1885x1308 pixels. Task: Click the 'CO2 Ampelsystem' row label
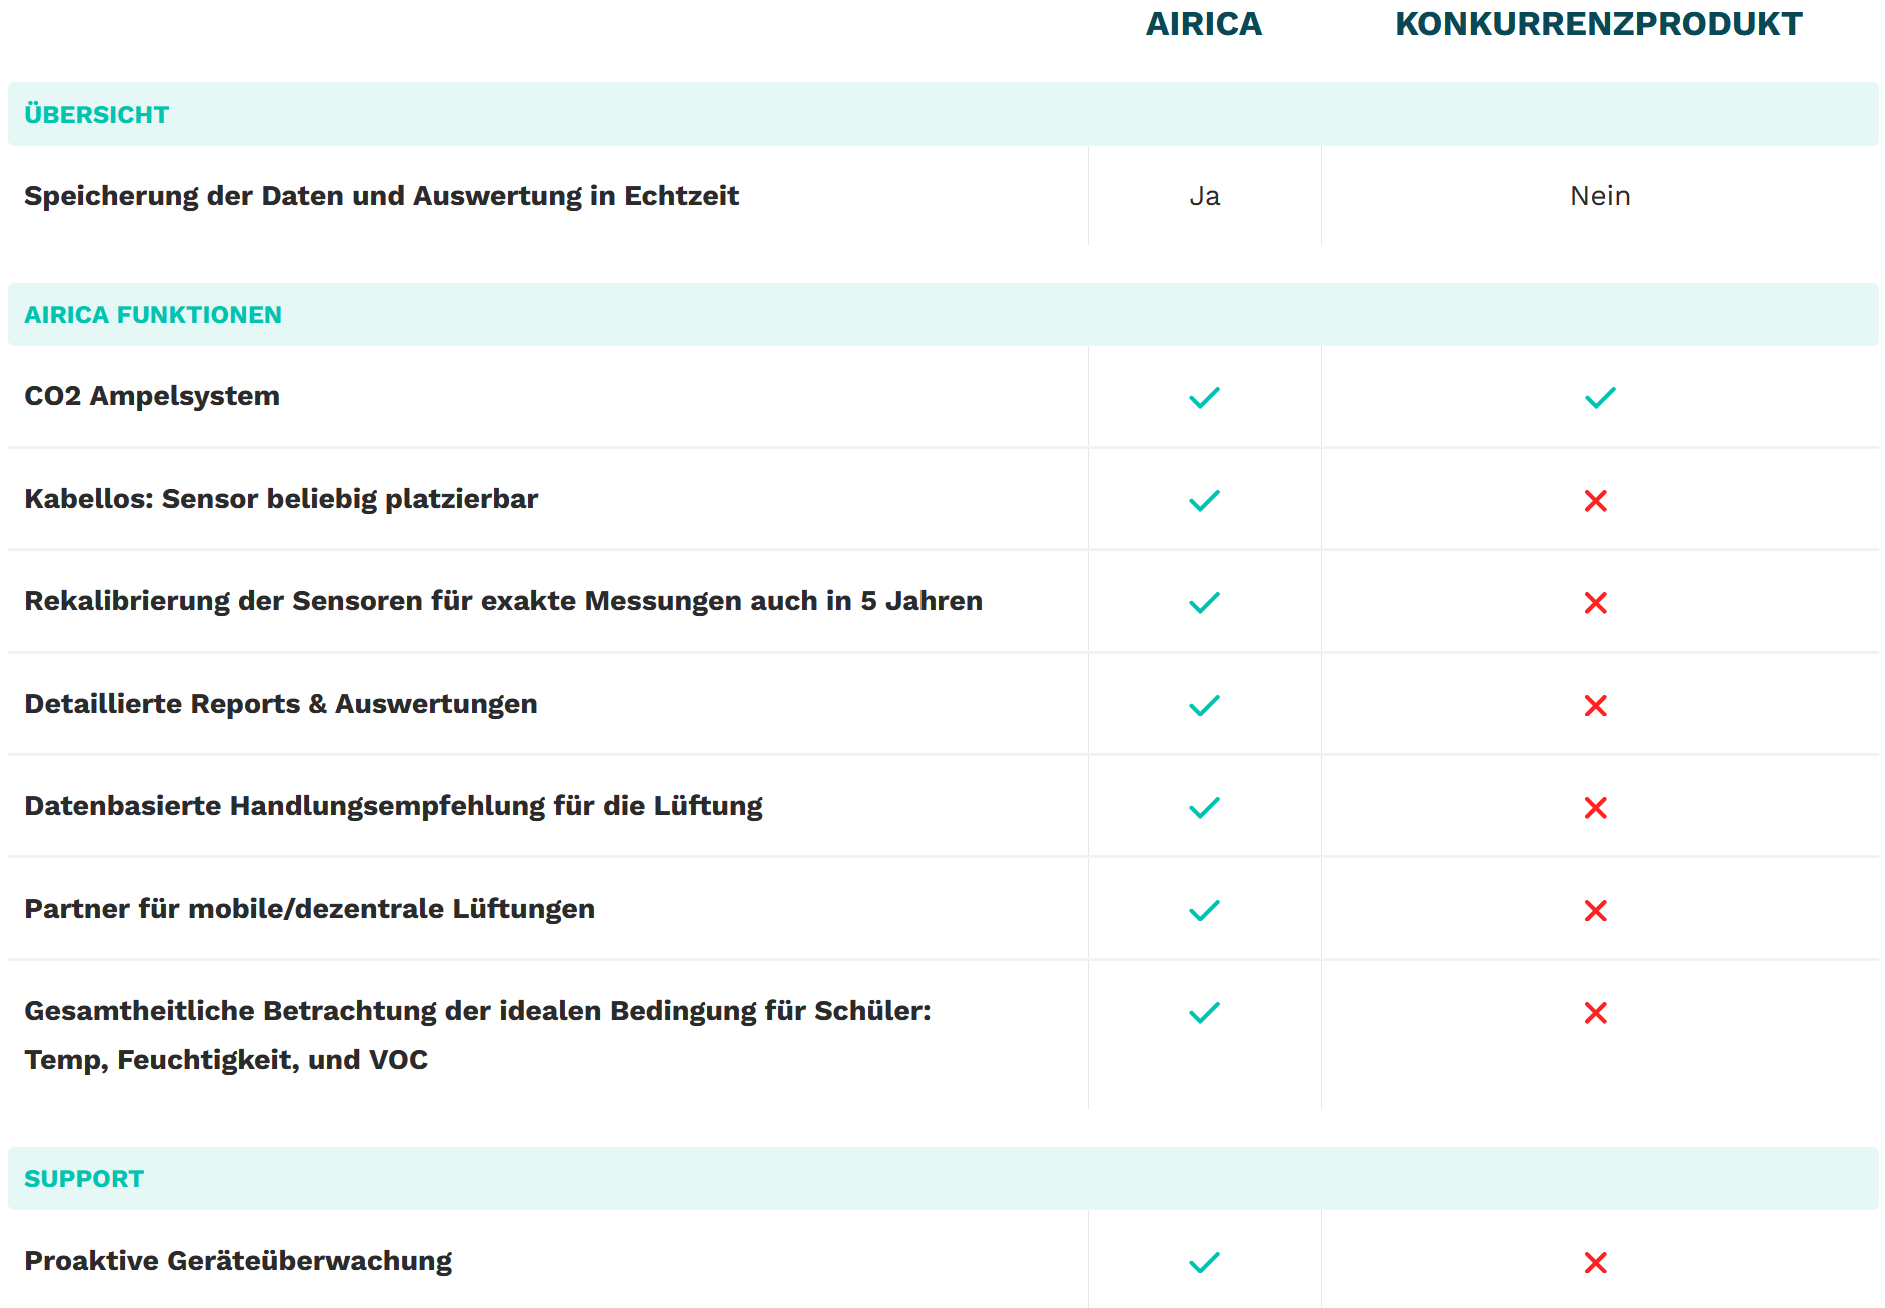coord(152,396)
